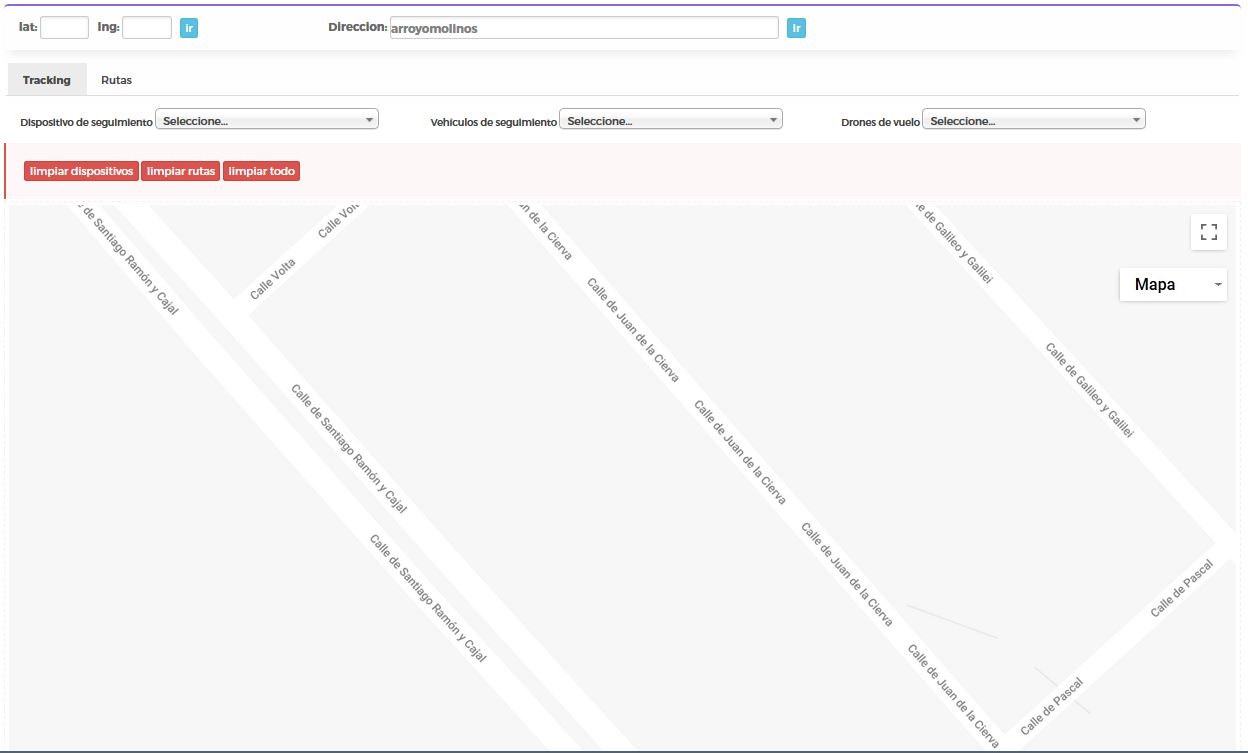Click the Drones de vuelo label text
The height and width of the screenshot is (753, 1248).
[x=880, y=122]
